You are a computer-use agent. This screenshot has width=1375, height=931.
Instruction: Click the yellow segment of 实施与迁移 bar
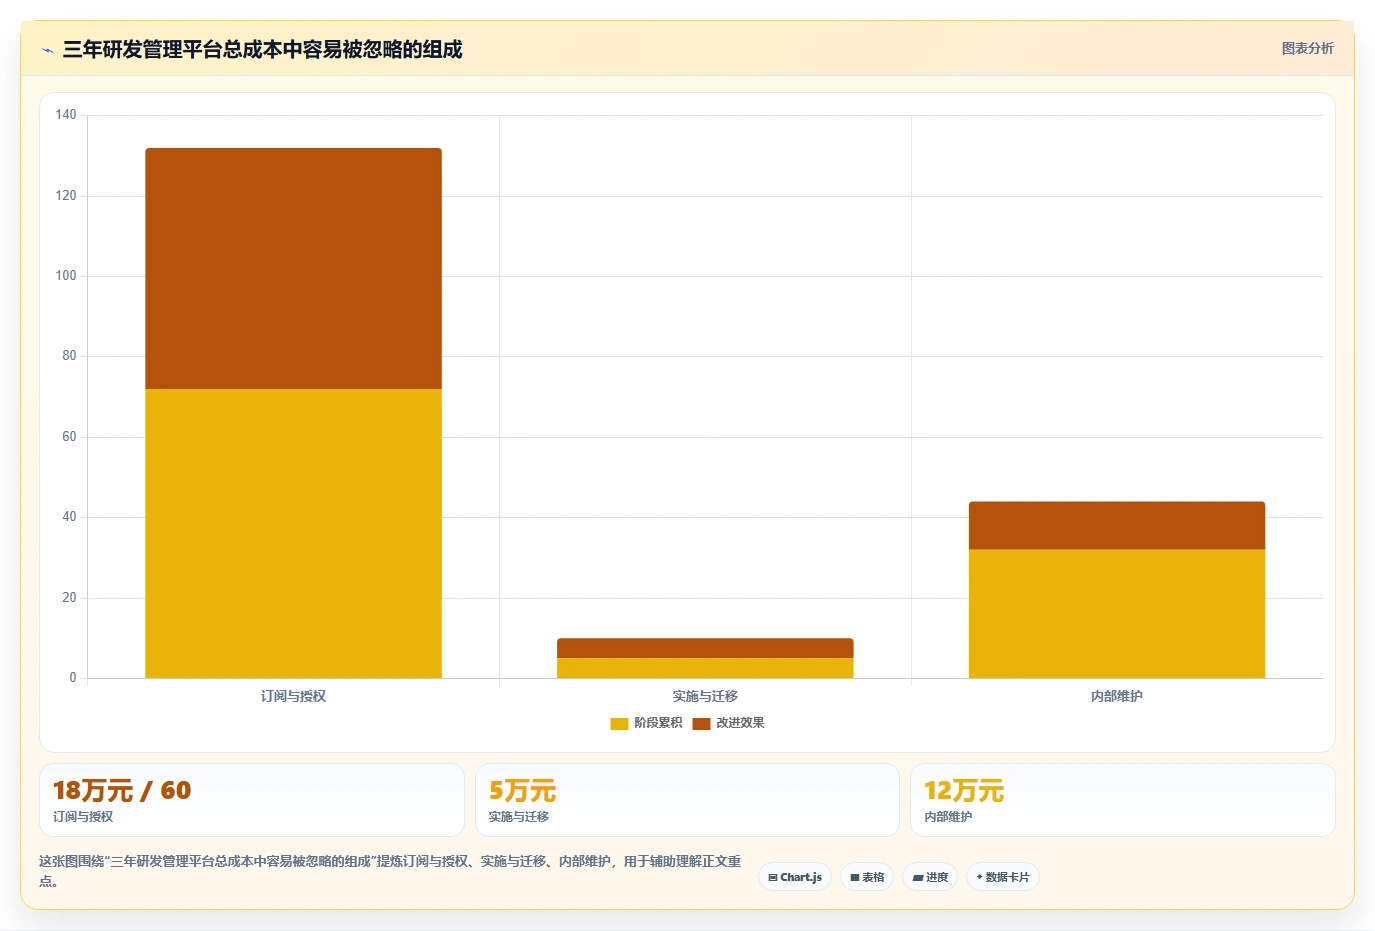(705, 668)
